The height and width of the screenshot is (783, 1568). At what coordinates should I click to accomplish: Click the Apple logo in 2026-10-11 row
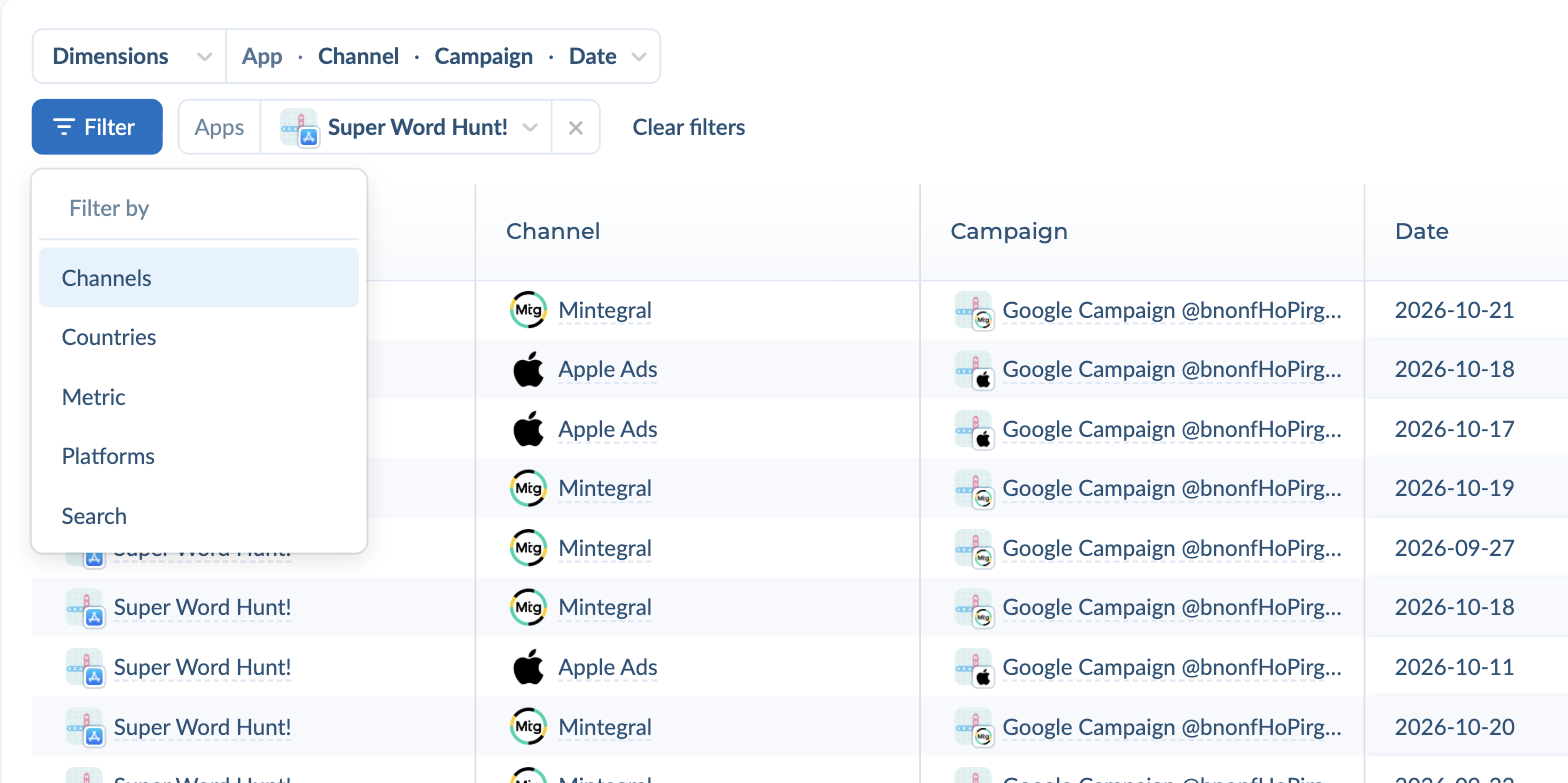click(528, 667)
